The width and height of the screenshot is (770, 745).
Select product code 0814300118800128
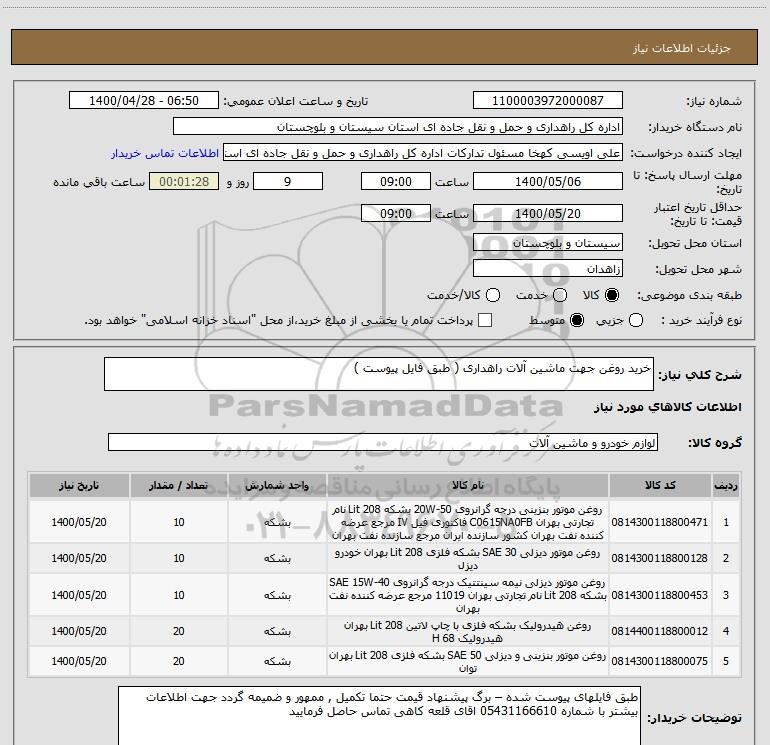[660, 558]
